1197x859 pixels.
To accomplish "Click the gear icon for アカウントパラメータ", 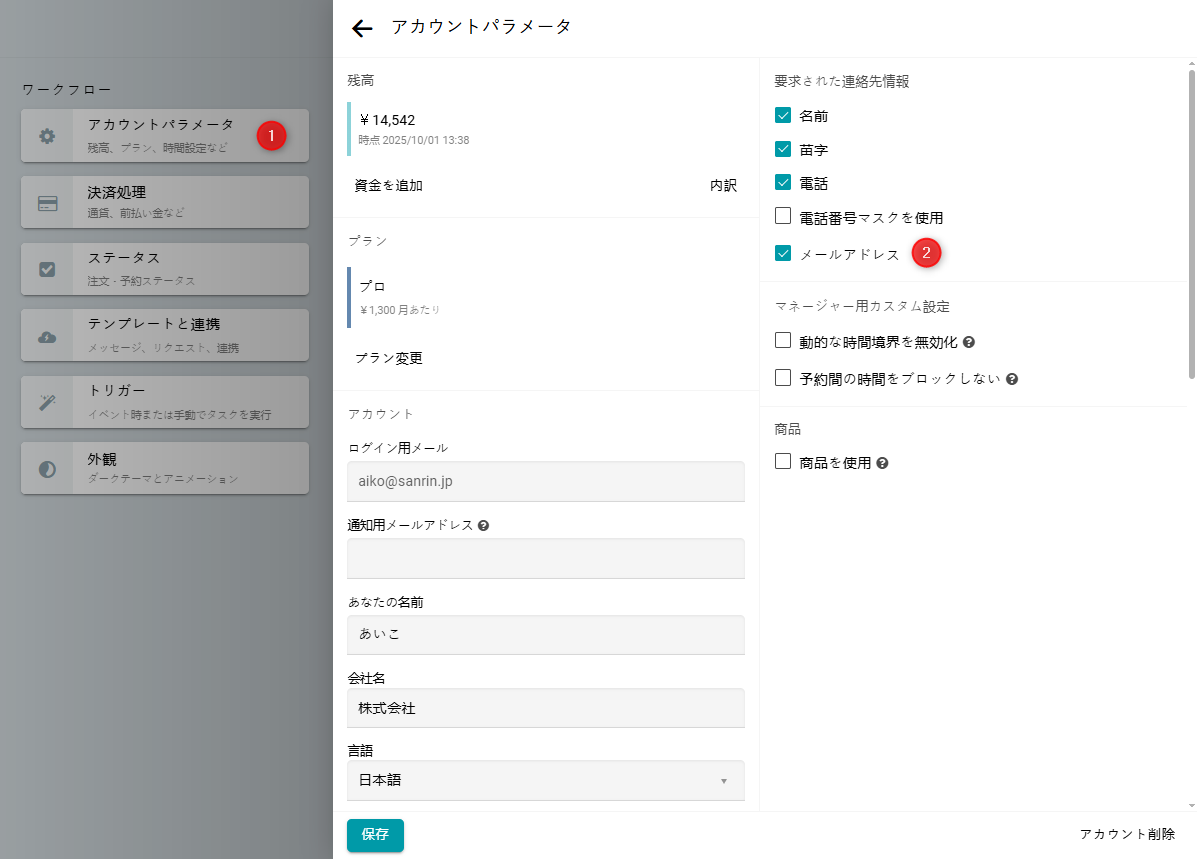I will (x=47, y=136).
